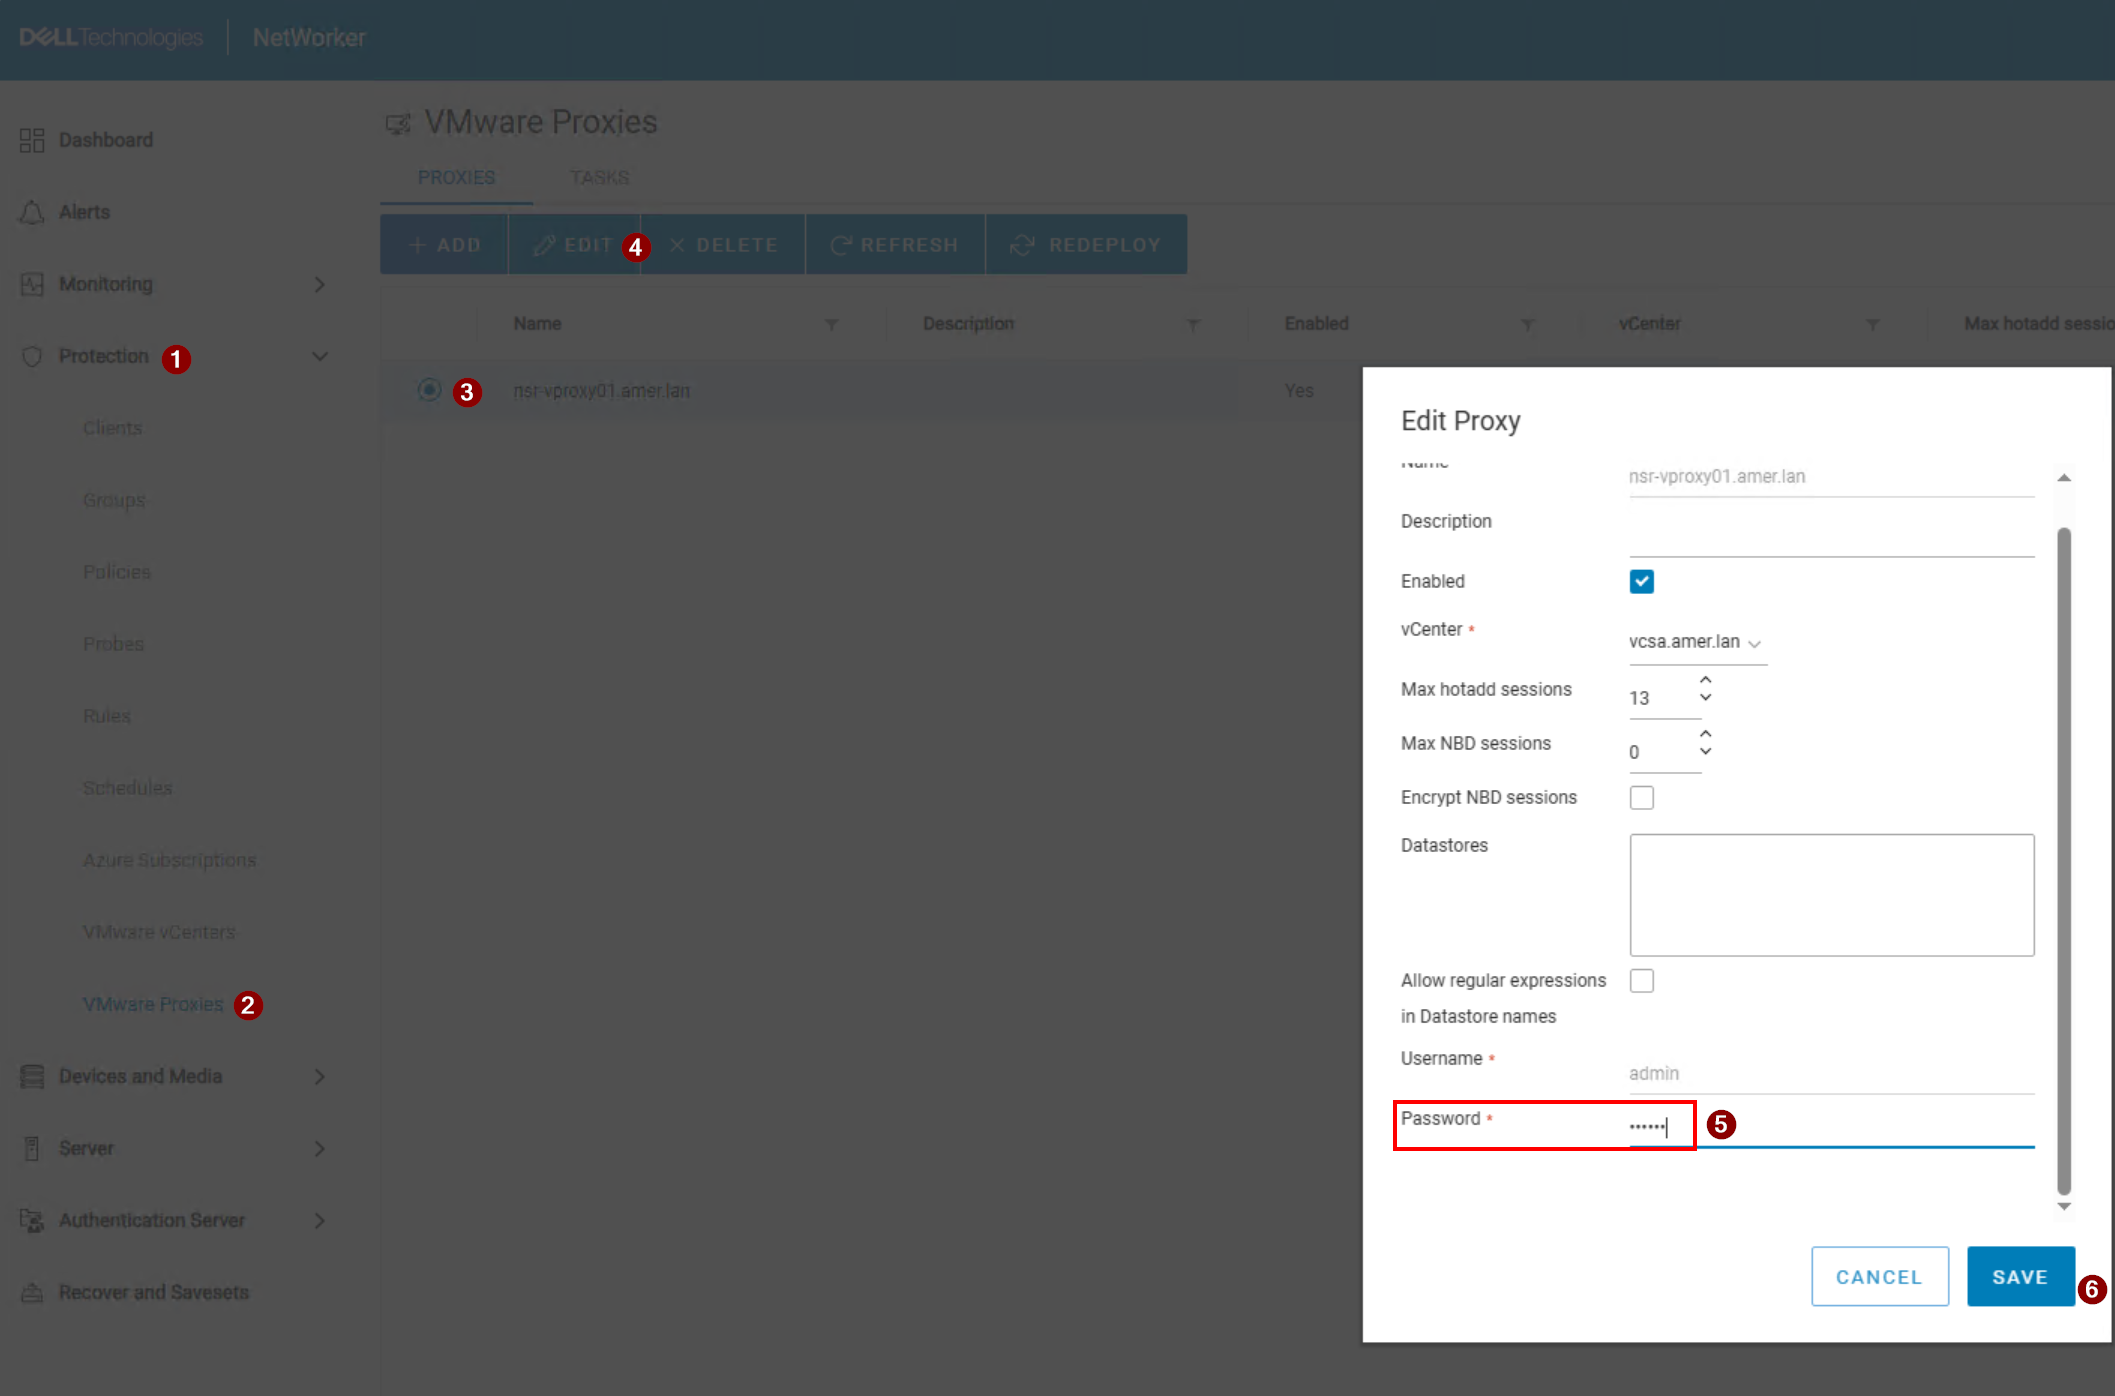Image resolution: width=2115 pixels, height=1396 pixels.
Task: Open the filter icon on Name column
Action: click(832, 324)
